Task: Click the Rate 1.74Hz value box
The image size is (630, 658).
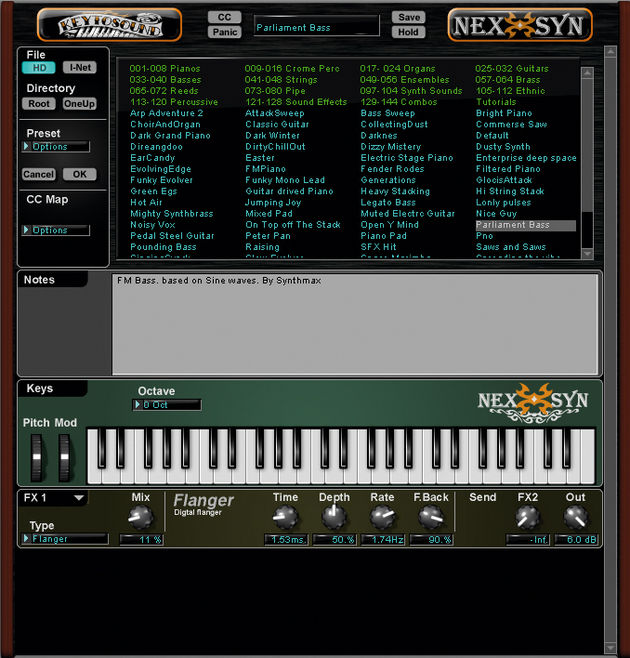Action: tap(383, 540)
